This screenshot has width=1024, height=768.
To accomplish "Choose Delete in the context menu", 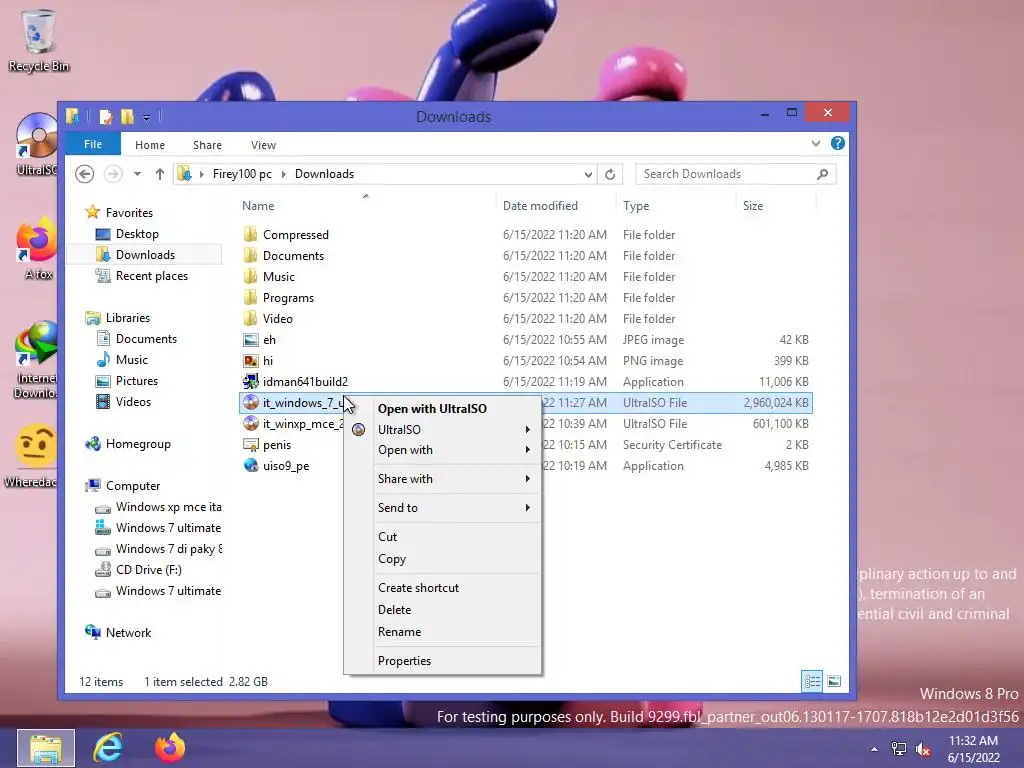I will [x=443, y=610].
